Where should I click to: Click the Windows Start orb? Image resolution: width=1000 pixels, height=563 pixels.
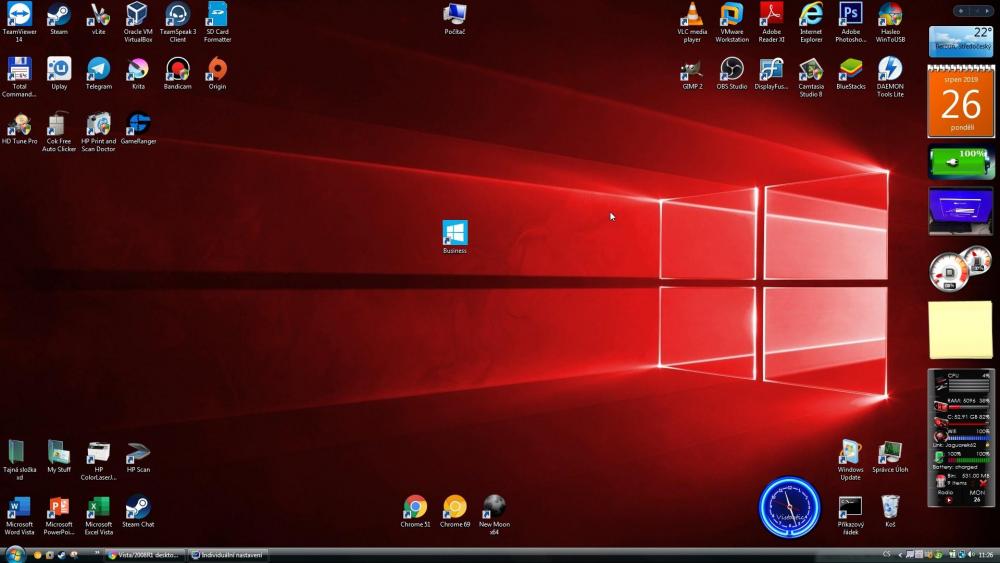point(15,554)
